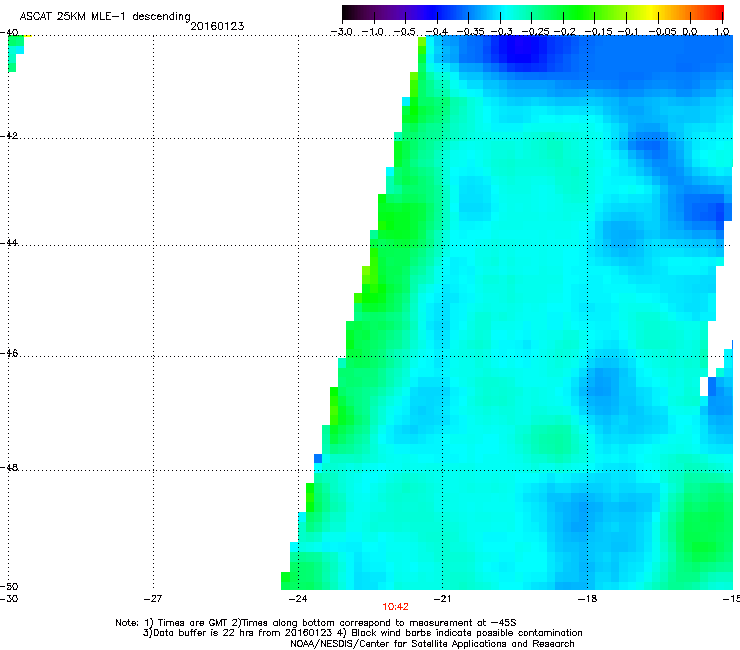Select the date label 20160123 under title
The height and width of the screenshot is (650, 740).
[x=217, y=26]
